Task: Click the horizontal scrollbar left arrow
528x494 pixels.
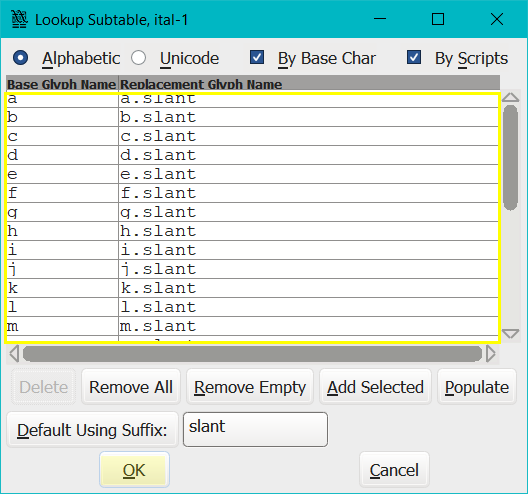Action: (14, 354)
